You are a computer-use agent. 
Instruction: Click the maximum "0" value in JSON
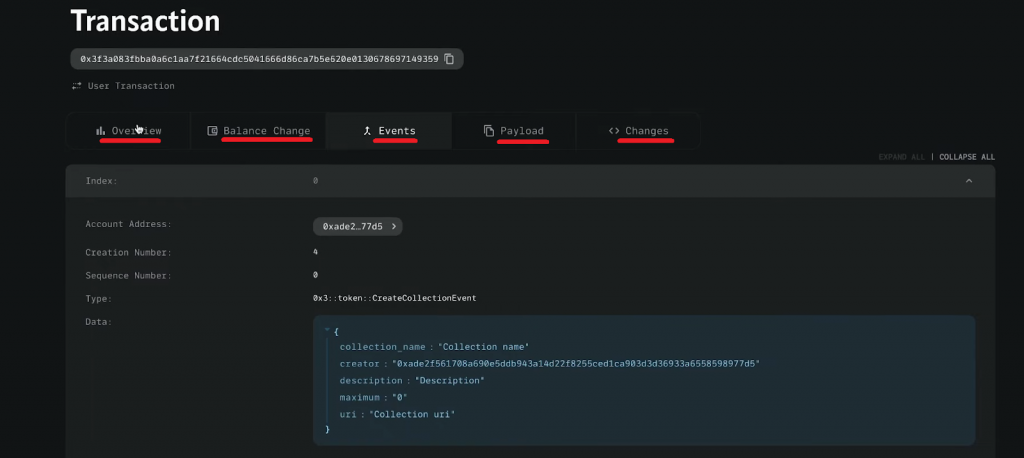[399, 397]
